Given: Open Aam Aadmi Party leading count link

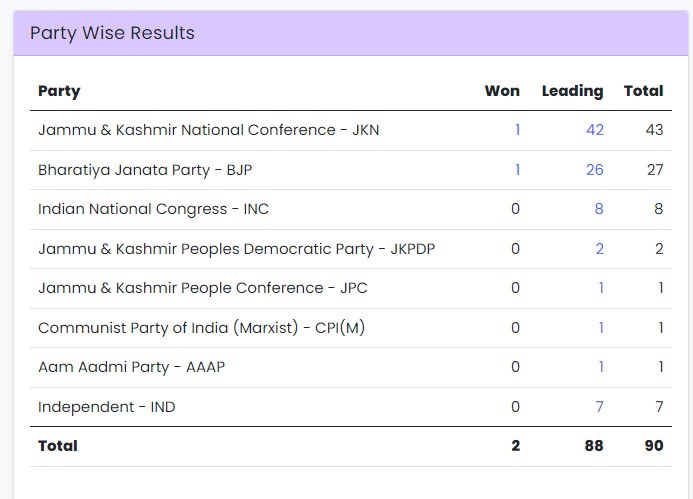Looking at the screenshot, I should [x=601, y=367].
